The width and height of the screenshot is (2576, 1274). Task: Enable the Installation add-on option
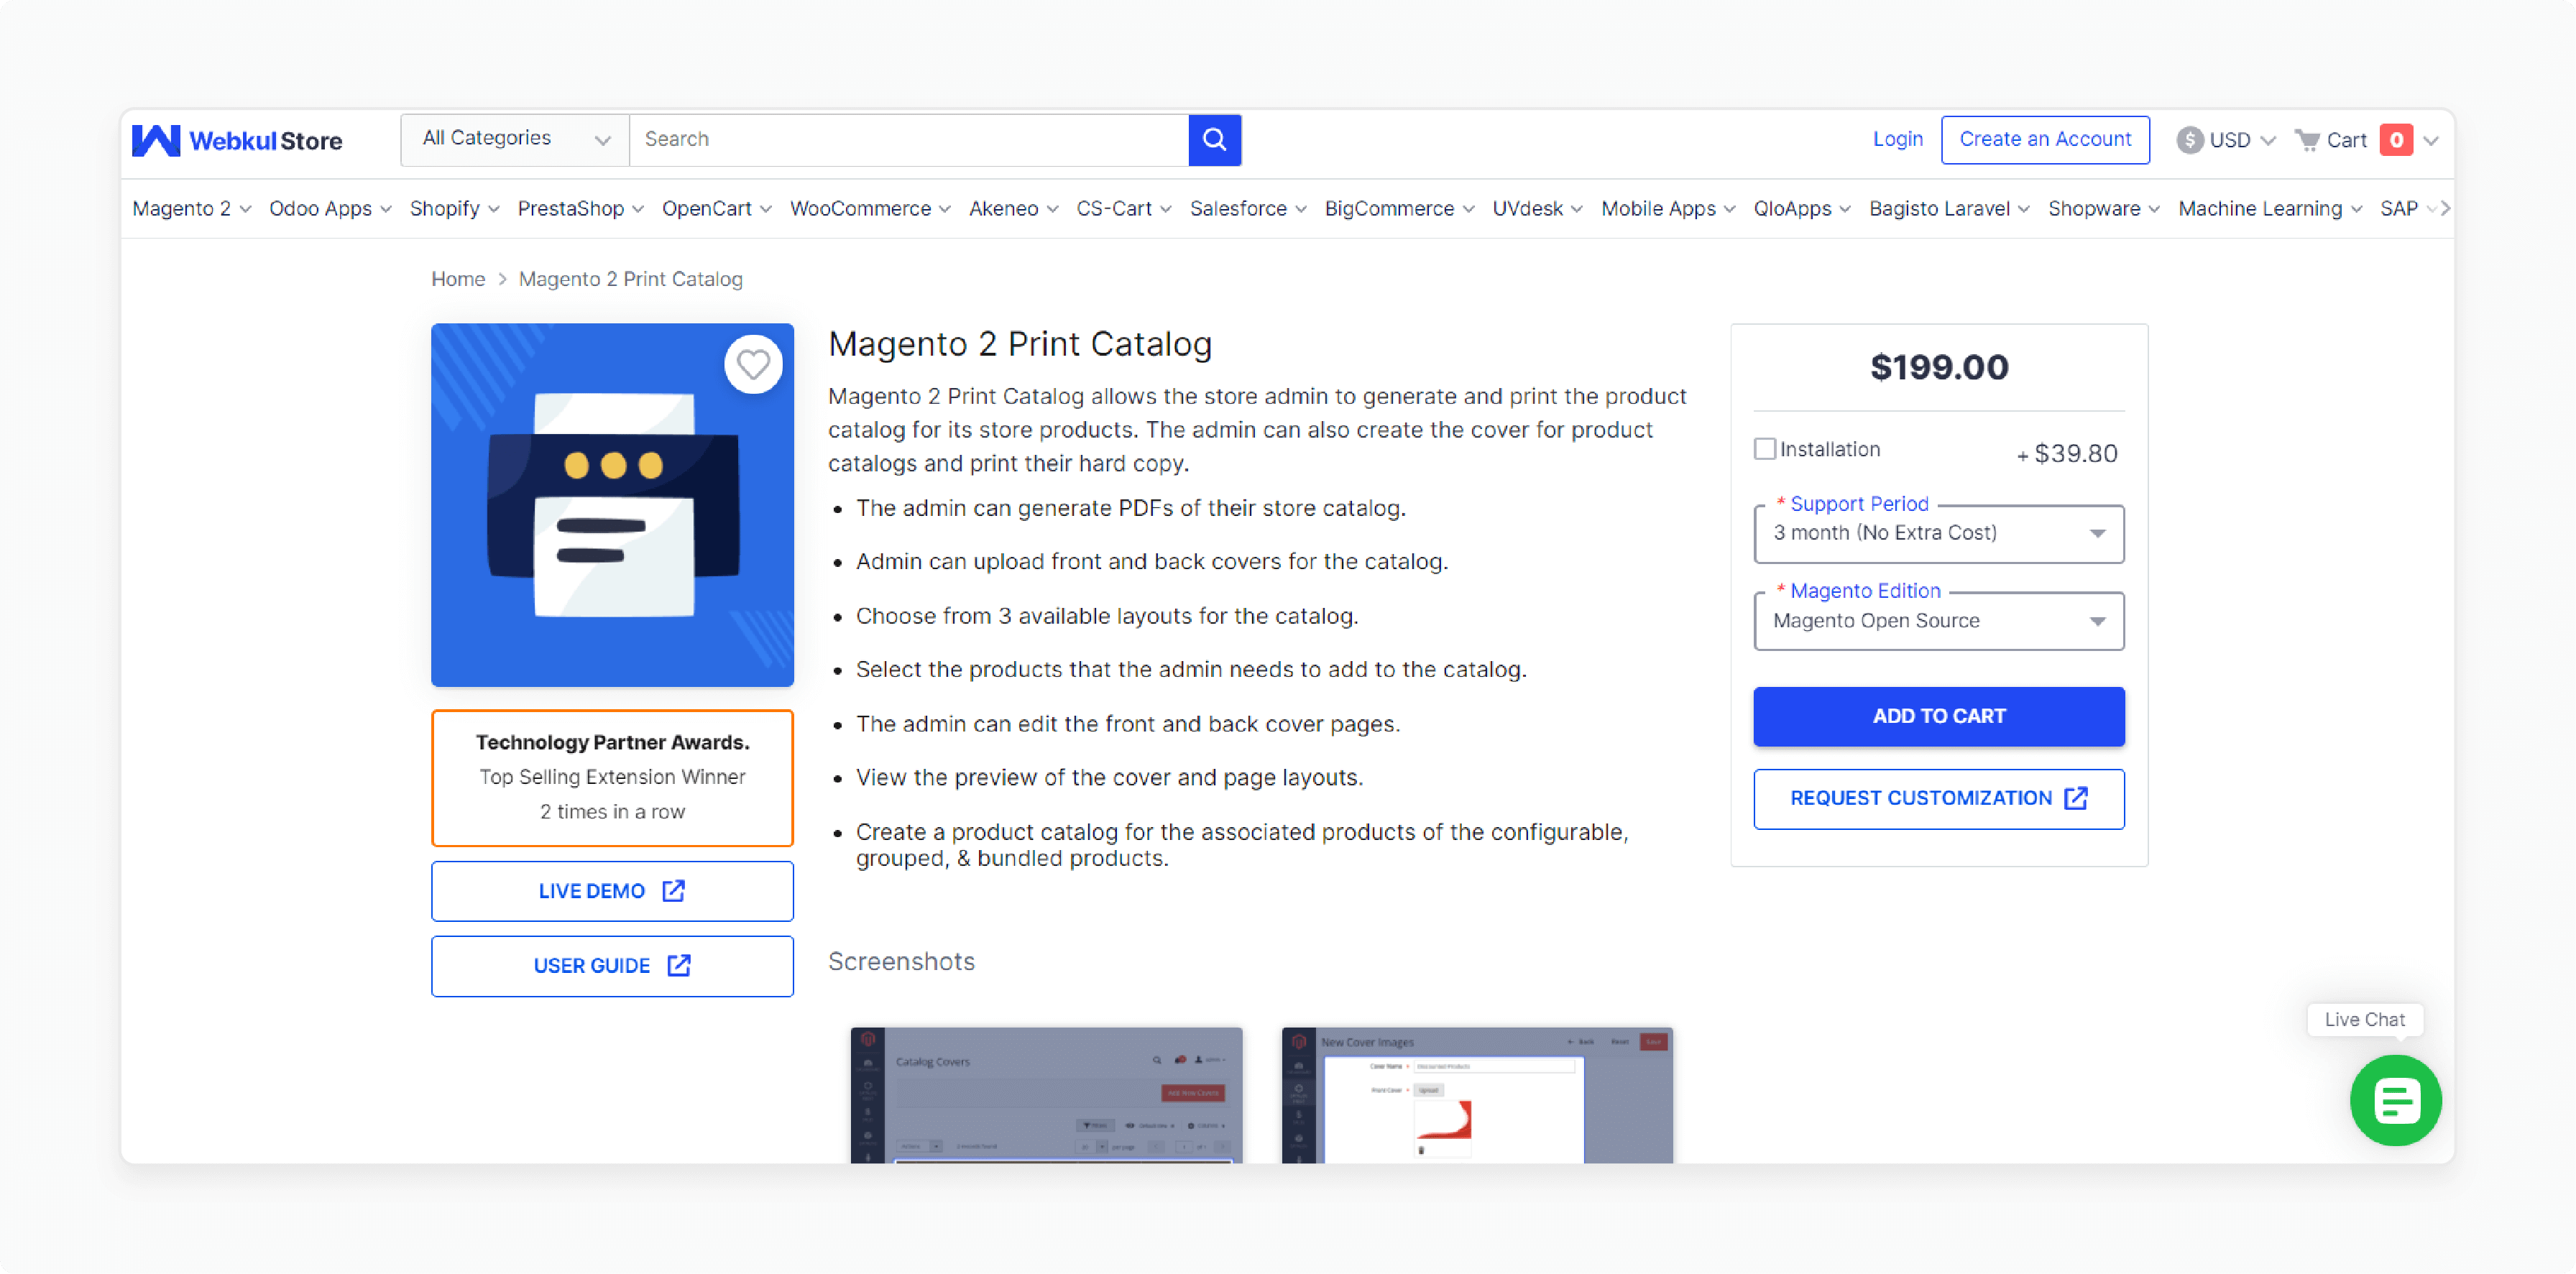[x=1766, y=448]
